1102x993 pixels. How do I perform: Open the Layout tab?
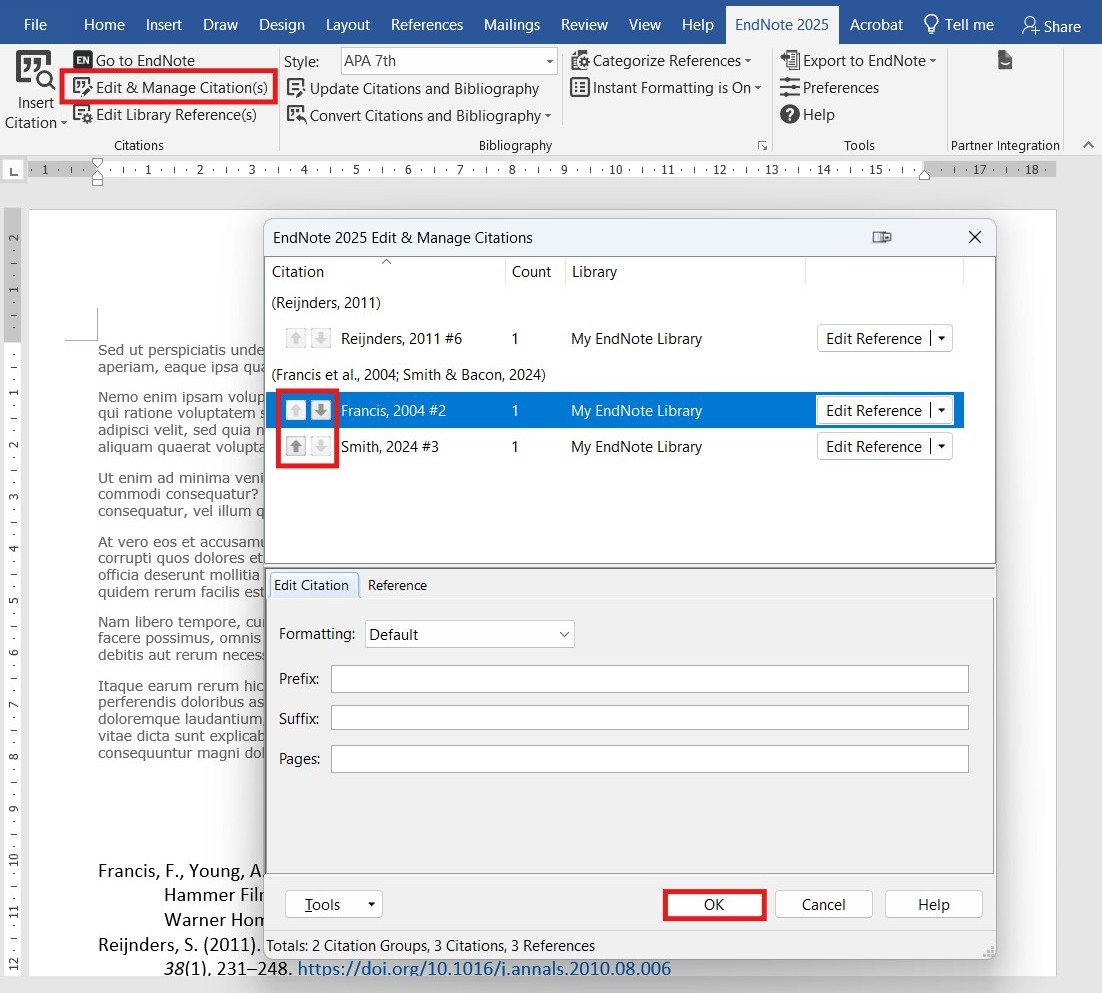pos(347,25)
